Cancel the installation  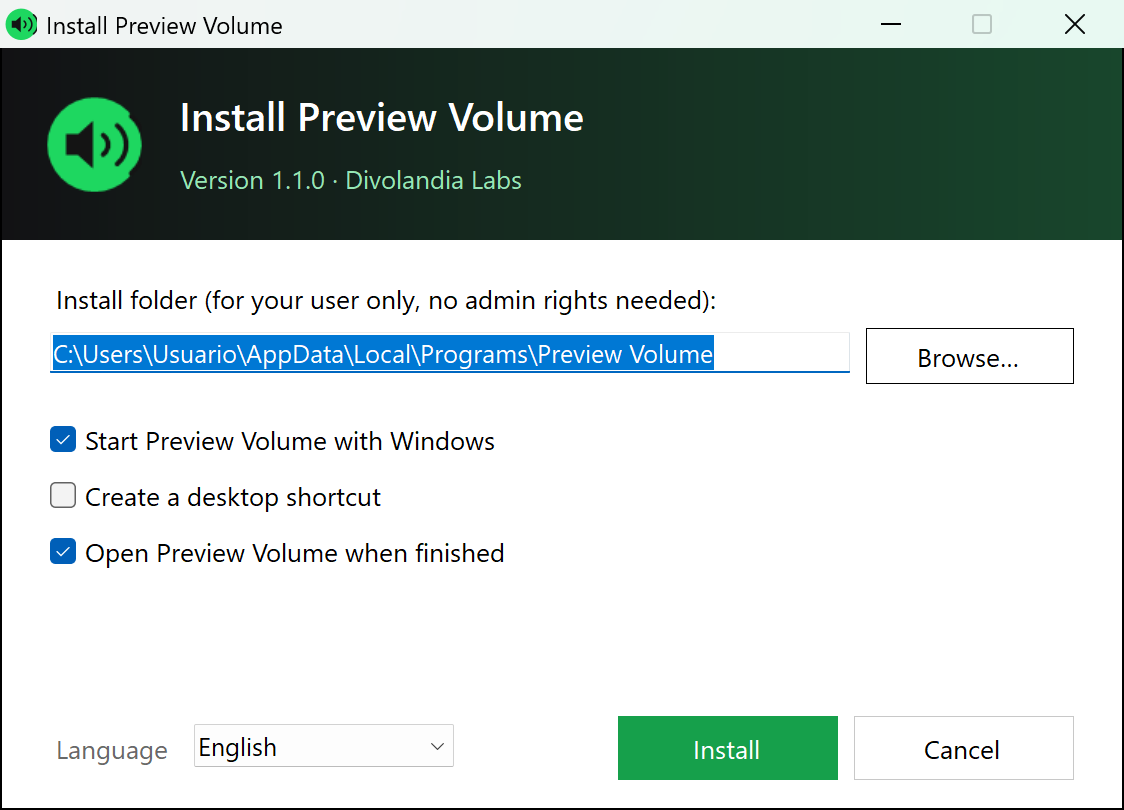pyautogui.click(x=963, y=748)
